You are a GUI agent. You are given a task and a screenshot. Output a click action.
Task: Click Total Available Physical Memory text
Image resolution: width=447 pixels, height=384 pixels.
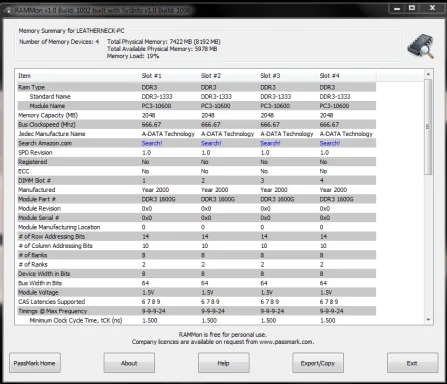[x=162, y=49]
